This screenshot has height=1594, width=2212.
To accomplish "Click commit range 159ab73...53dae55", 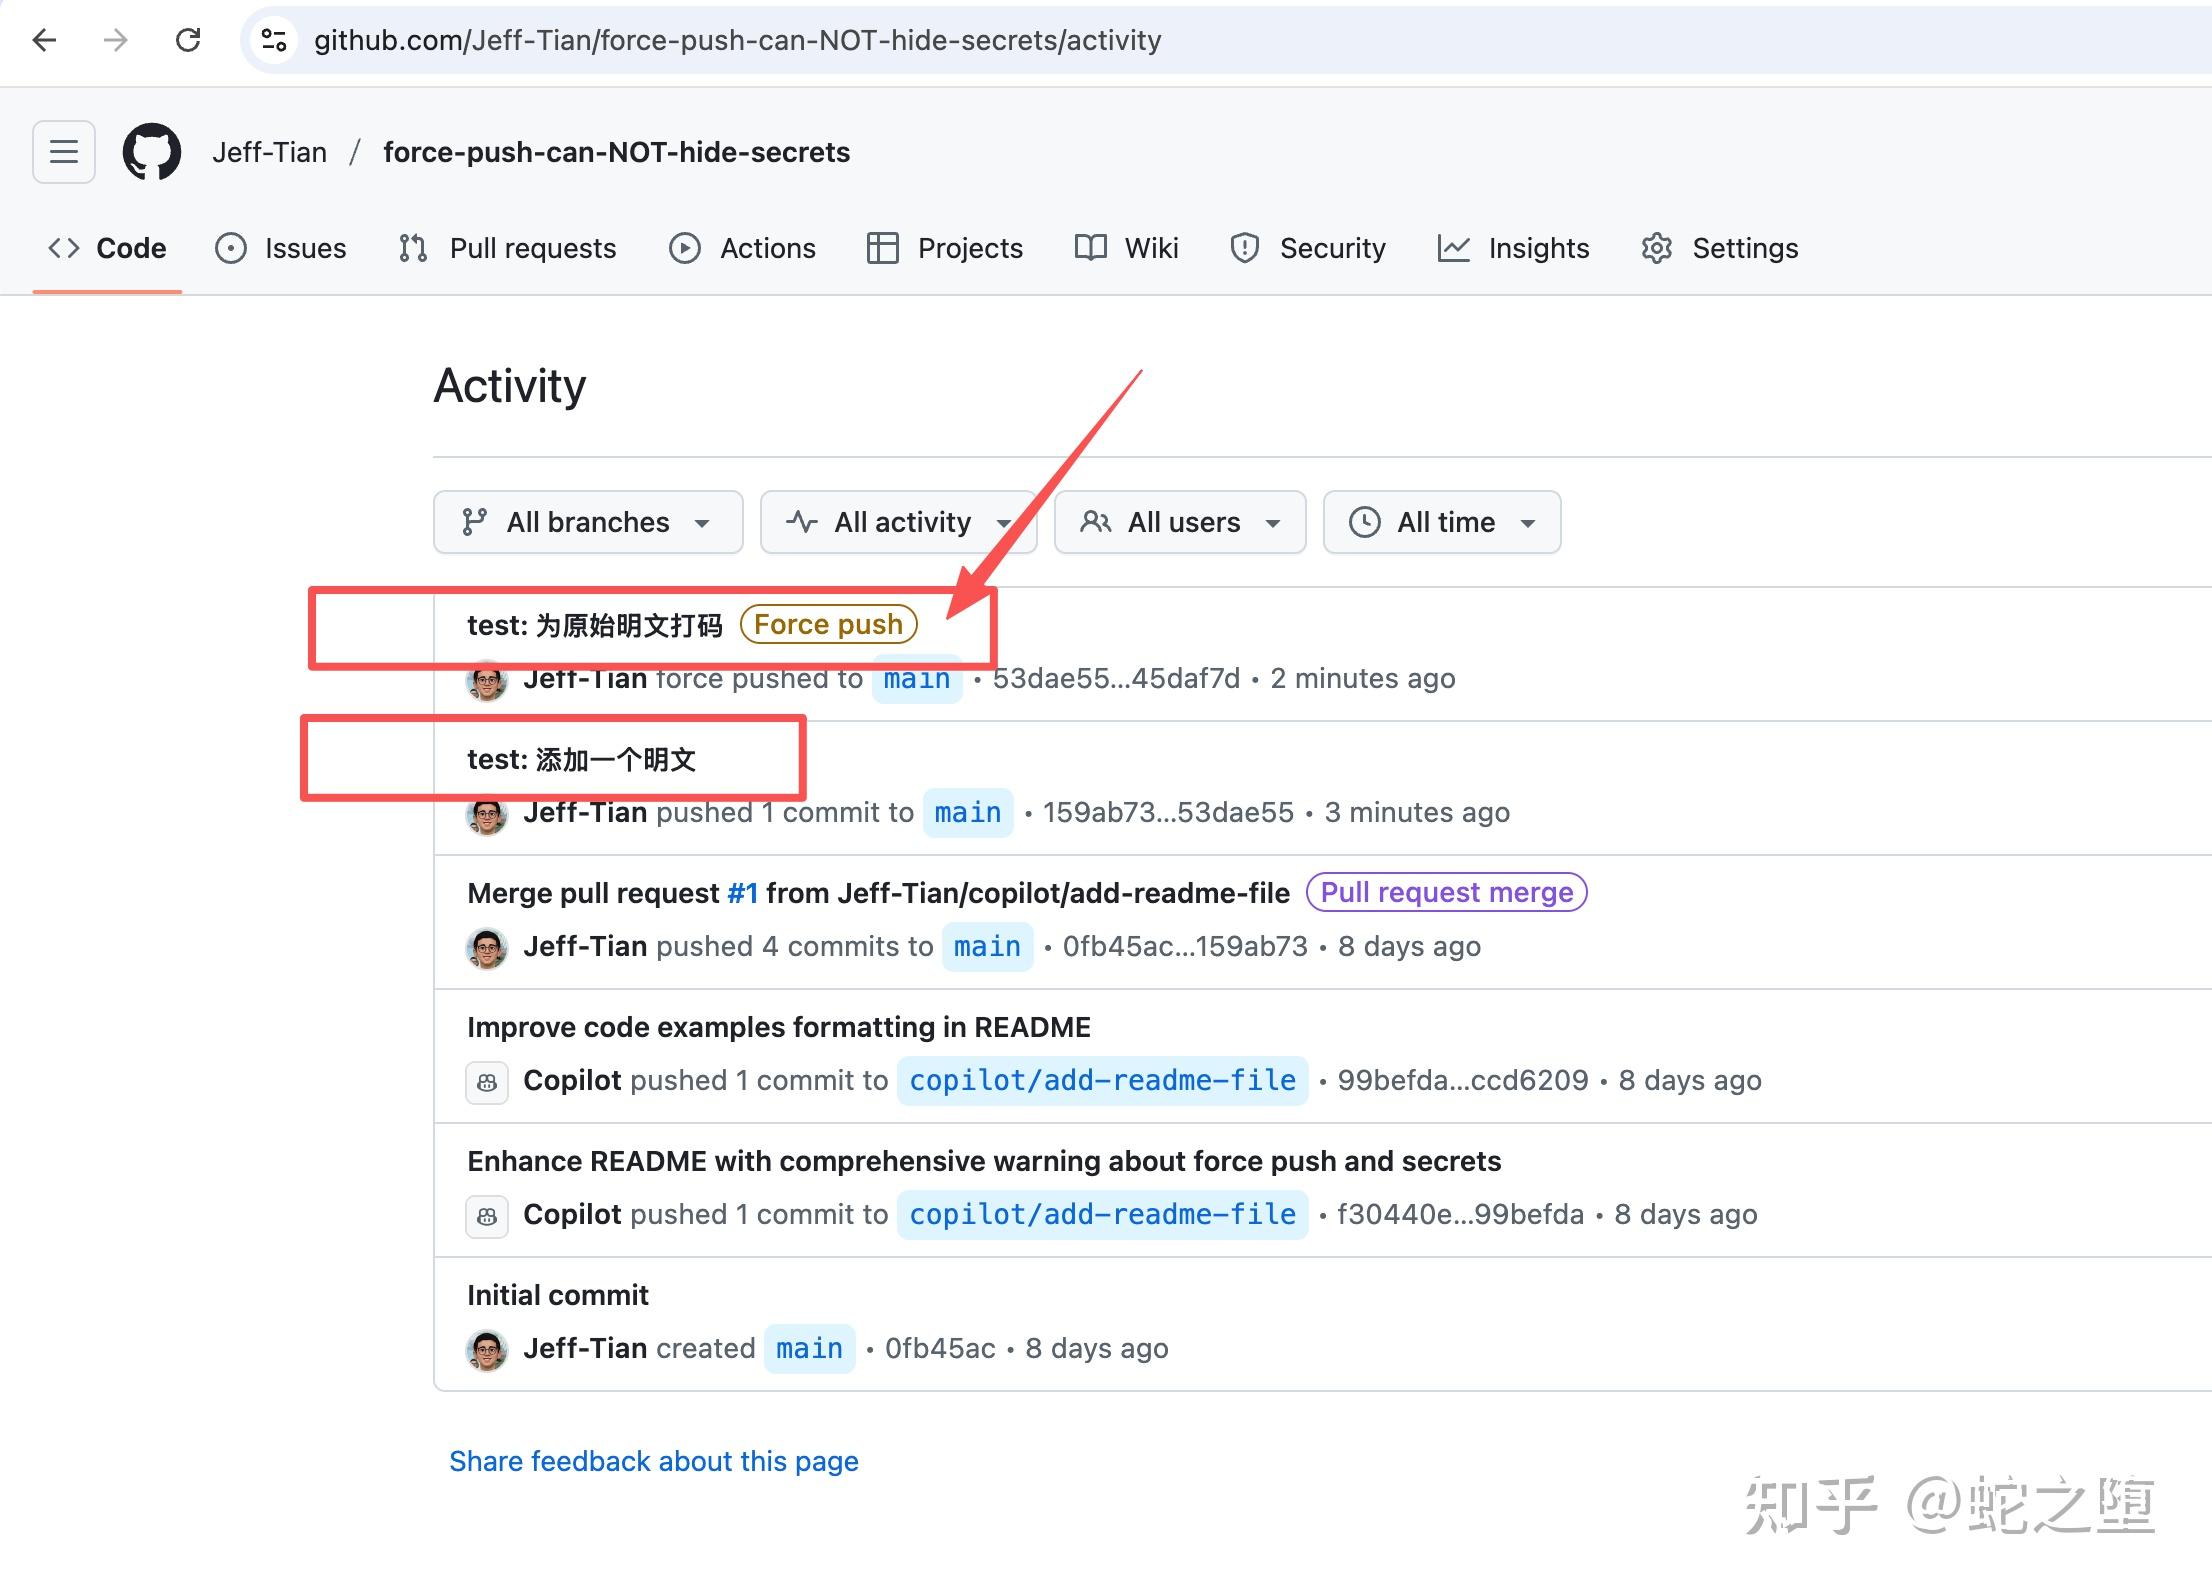I will tap(1168, 812).
